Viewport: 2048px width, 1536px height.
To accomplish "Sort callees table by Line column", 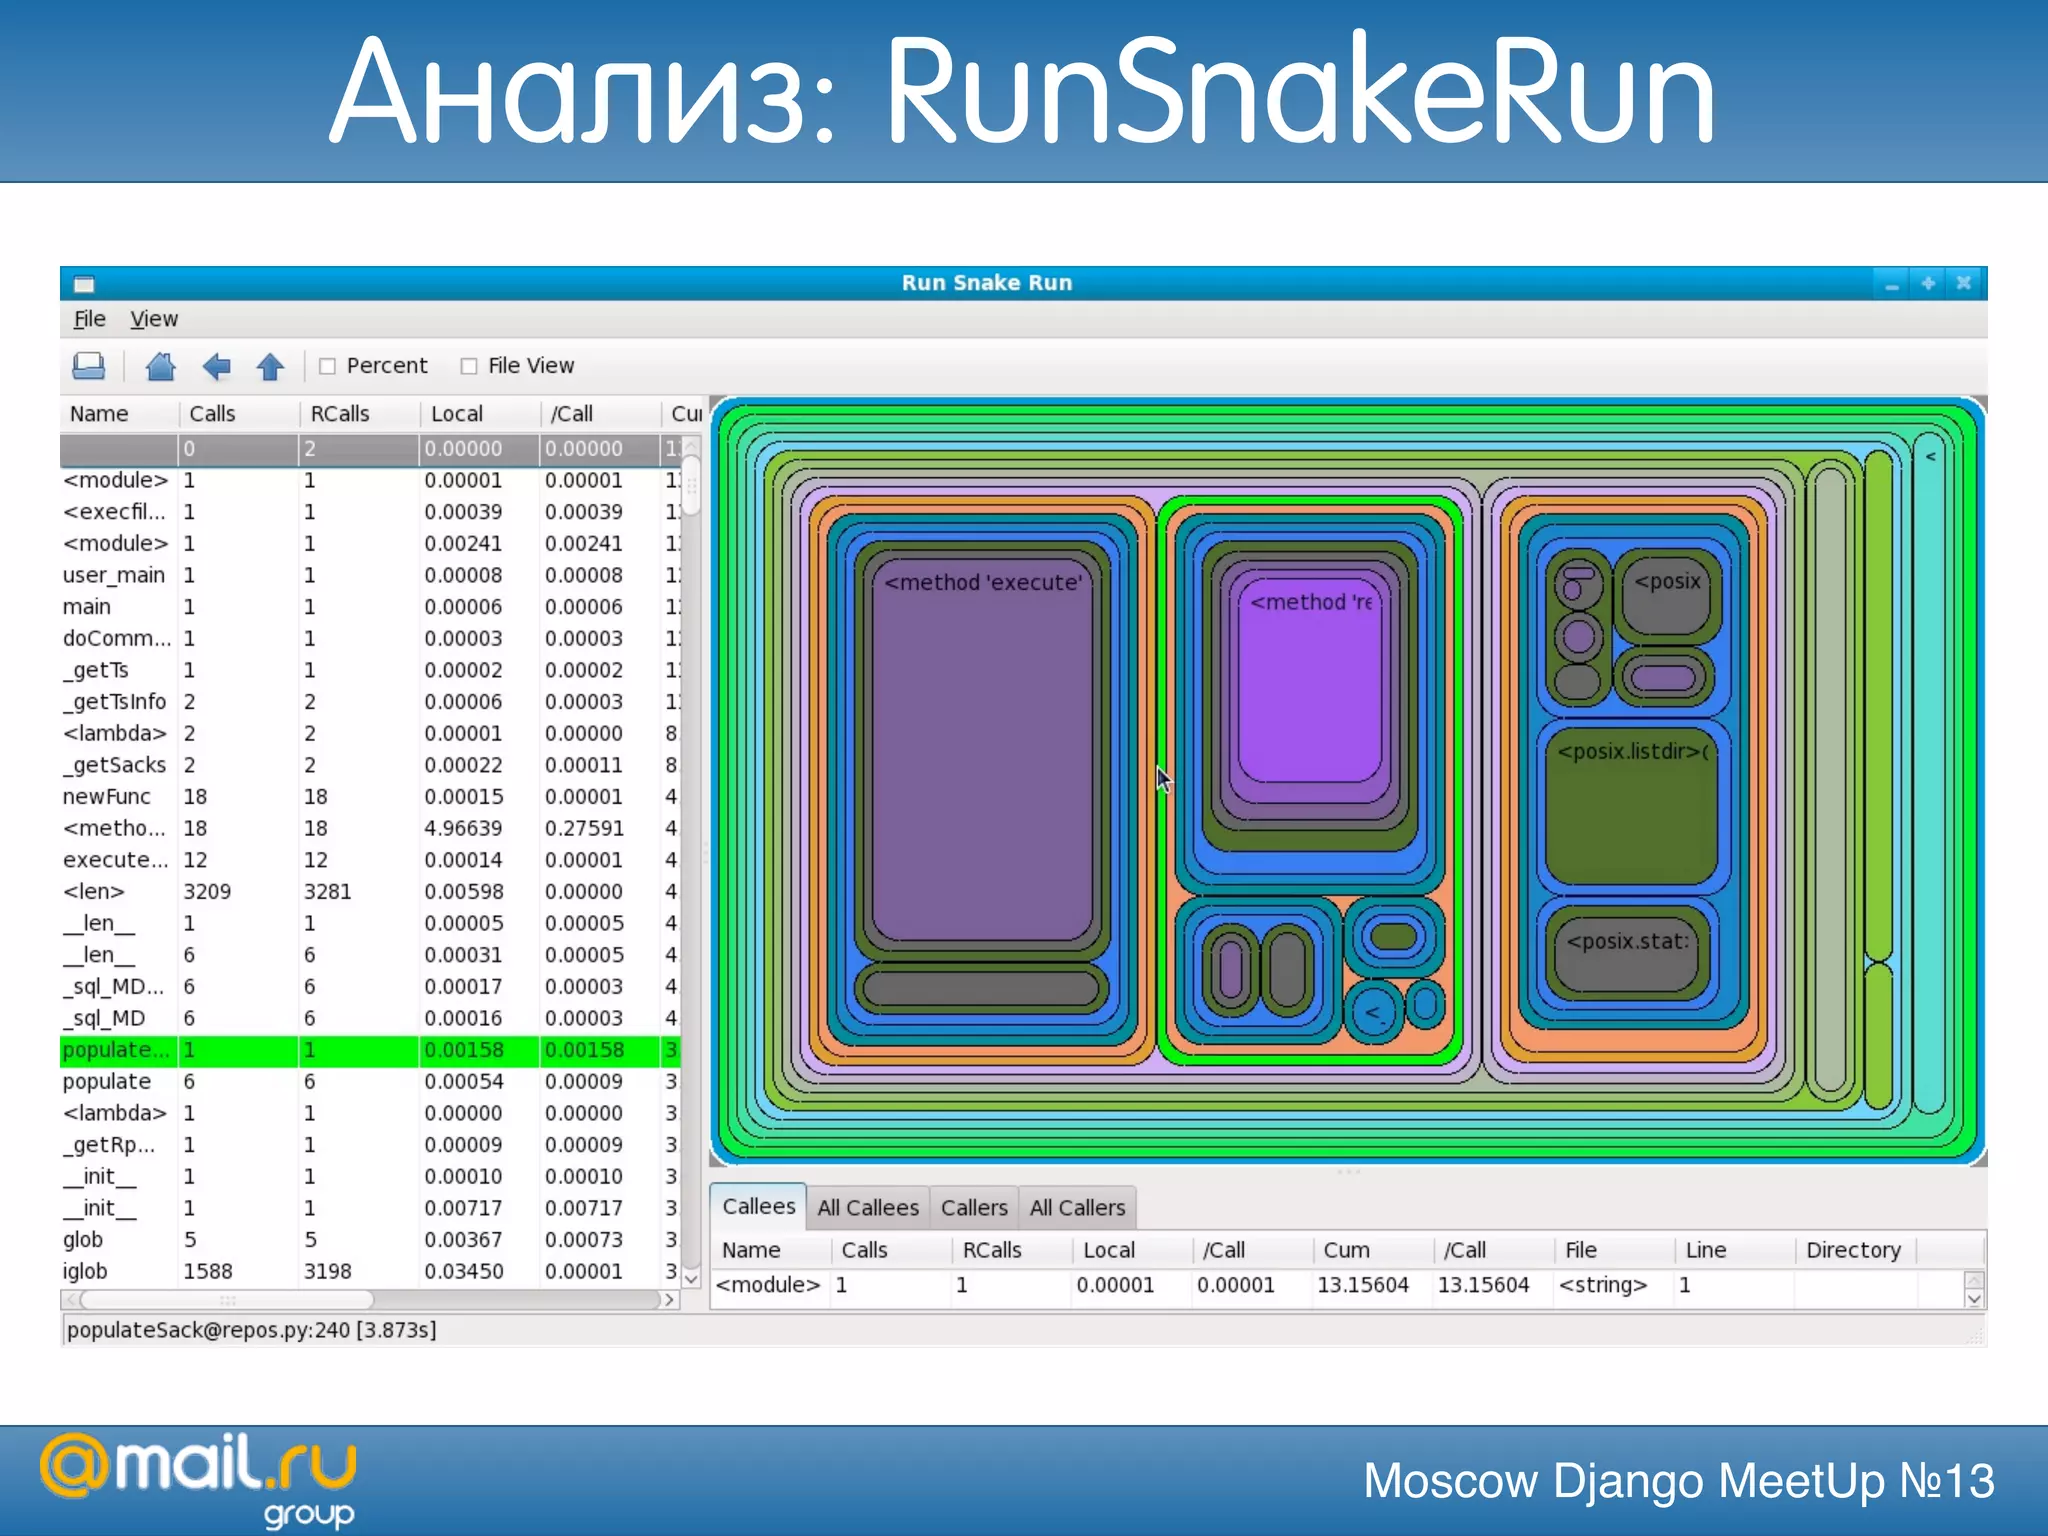I will [x=1735, y=1250].
